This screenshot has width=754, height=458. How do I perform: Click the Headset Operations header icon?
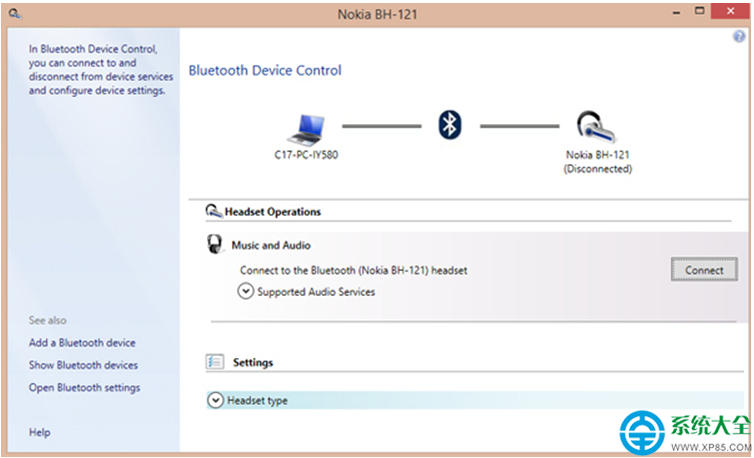tap(214, 211)
